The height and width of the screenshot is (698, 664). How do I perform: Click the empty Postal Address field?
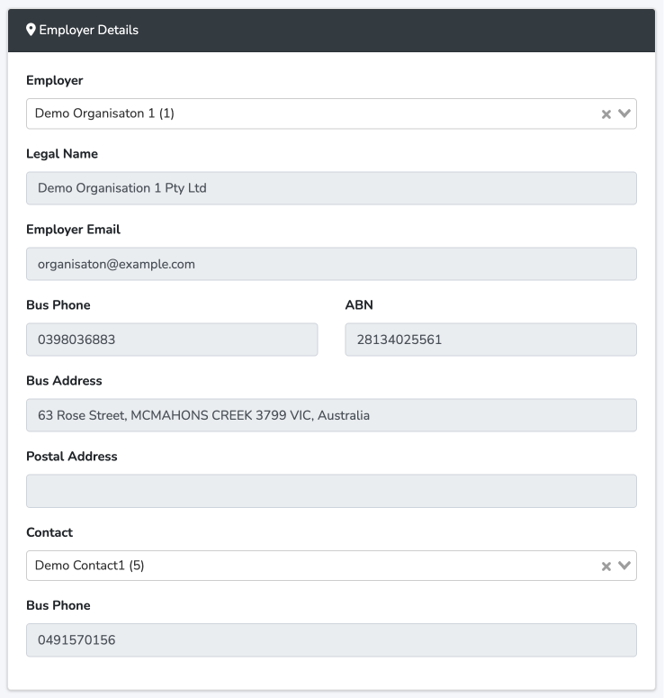(x=331, y=491)
